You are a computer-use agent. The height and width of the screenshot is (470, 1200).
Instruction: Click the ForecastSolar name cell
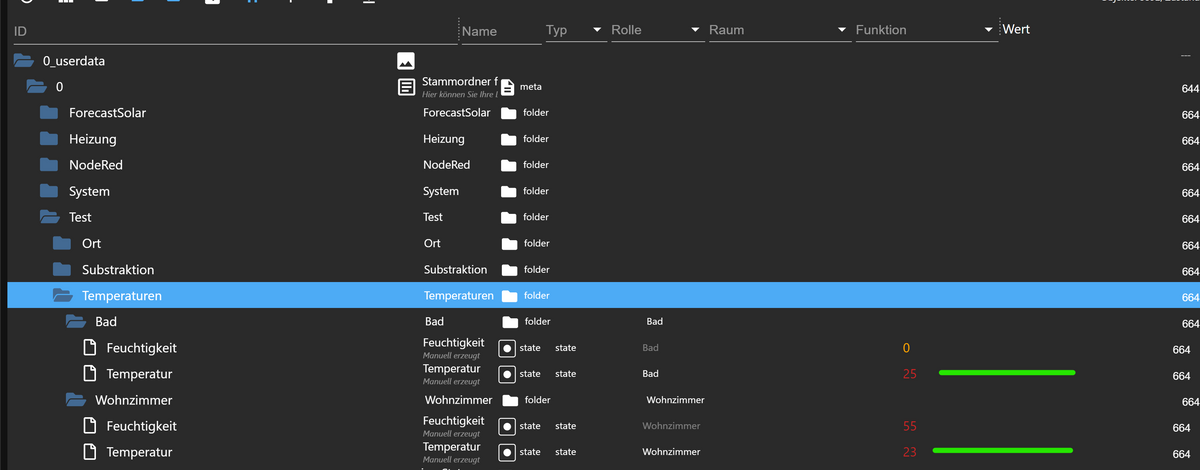tap(457, 113)
